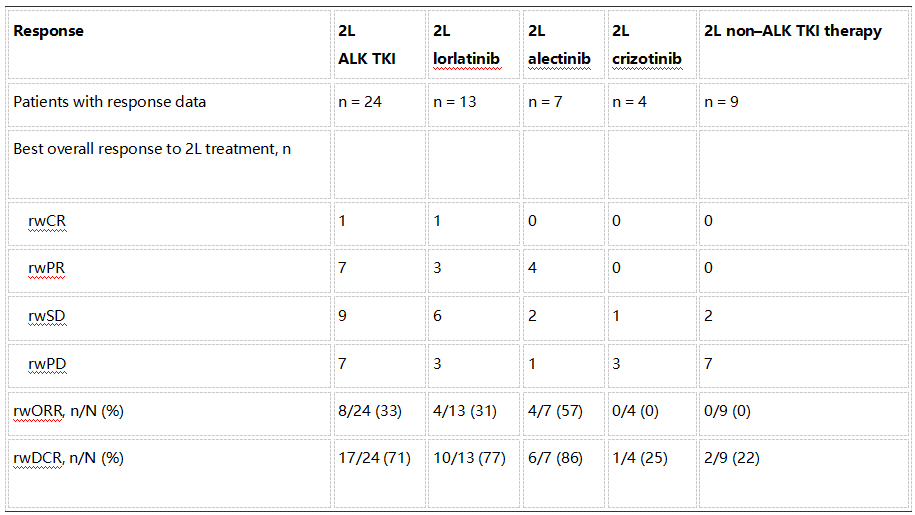This screenshot has width=915, height=515.
Task: Select the cell showing "n = 24"
Action: (x=360, y=102)
